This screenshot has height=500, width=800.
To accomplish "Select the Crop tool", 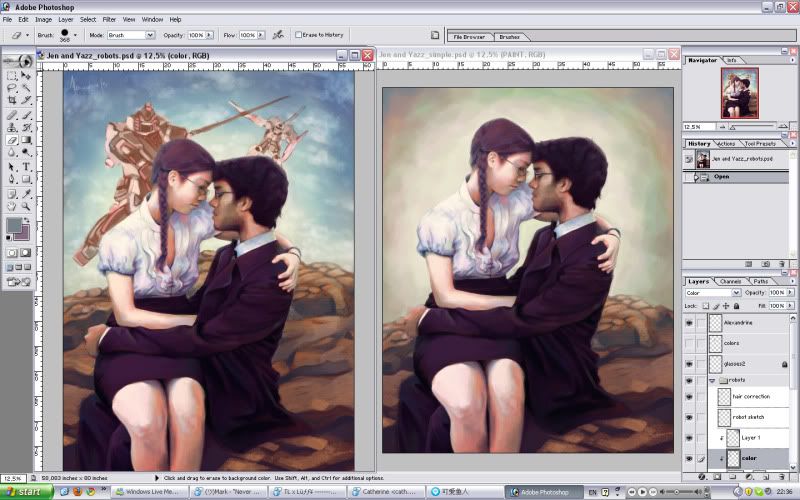I will point(12,100).
